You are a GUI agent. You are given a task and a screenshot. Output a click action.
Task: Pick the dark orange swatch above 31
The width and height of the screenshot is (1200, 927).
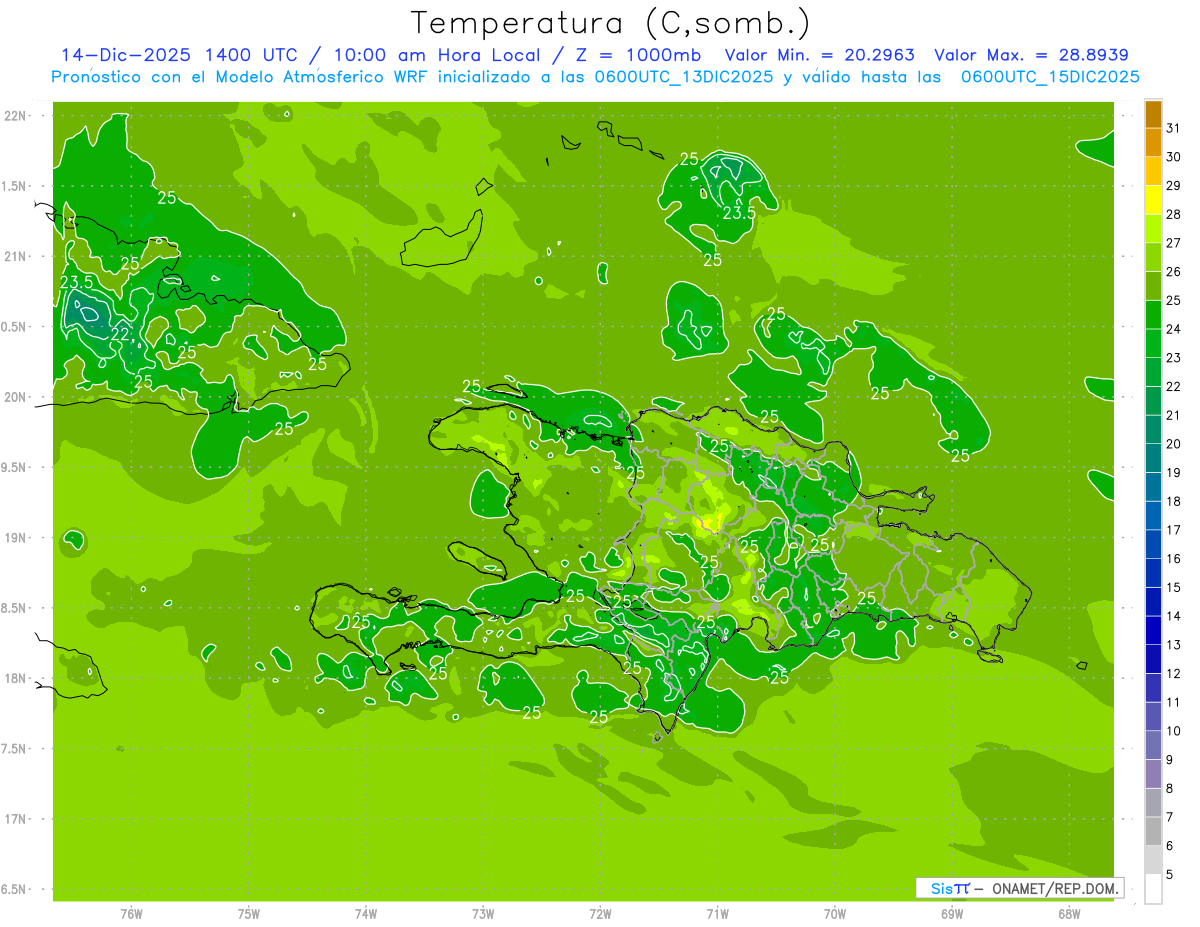pyautogui.click(x=1153, y=114)
